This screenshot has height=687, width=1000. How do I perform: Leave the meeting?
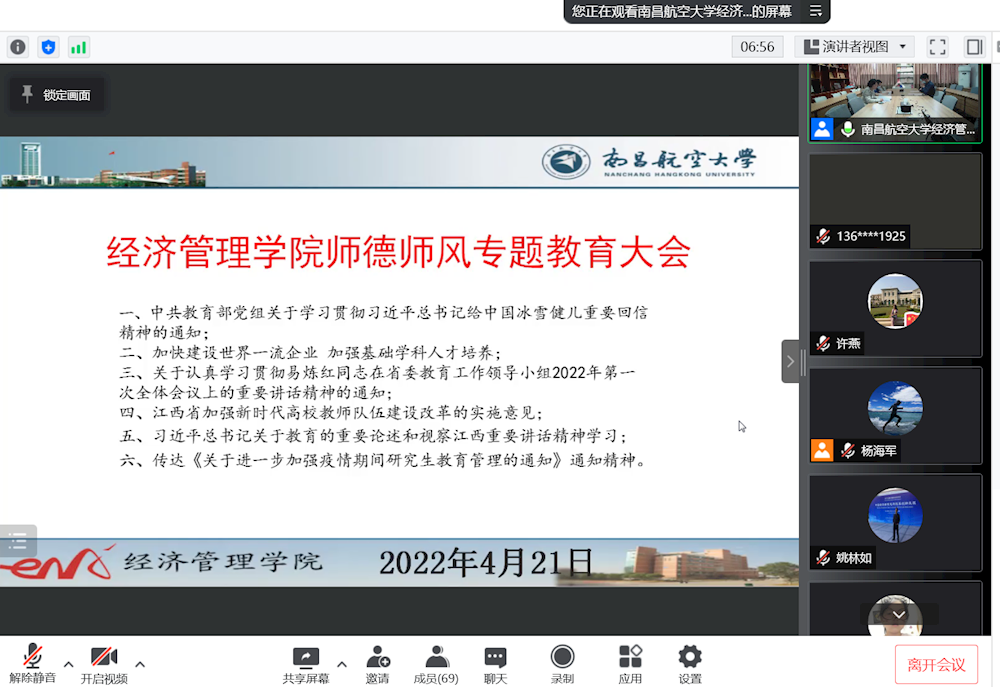click(936, 665)
